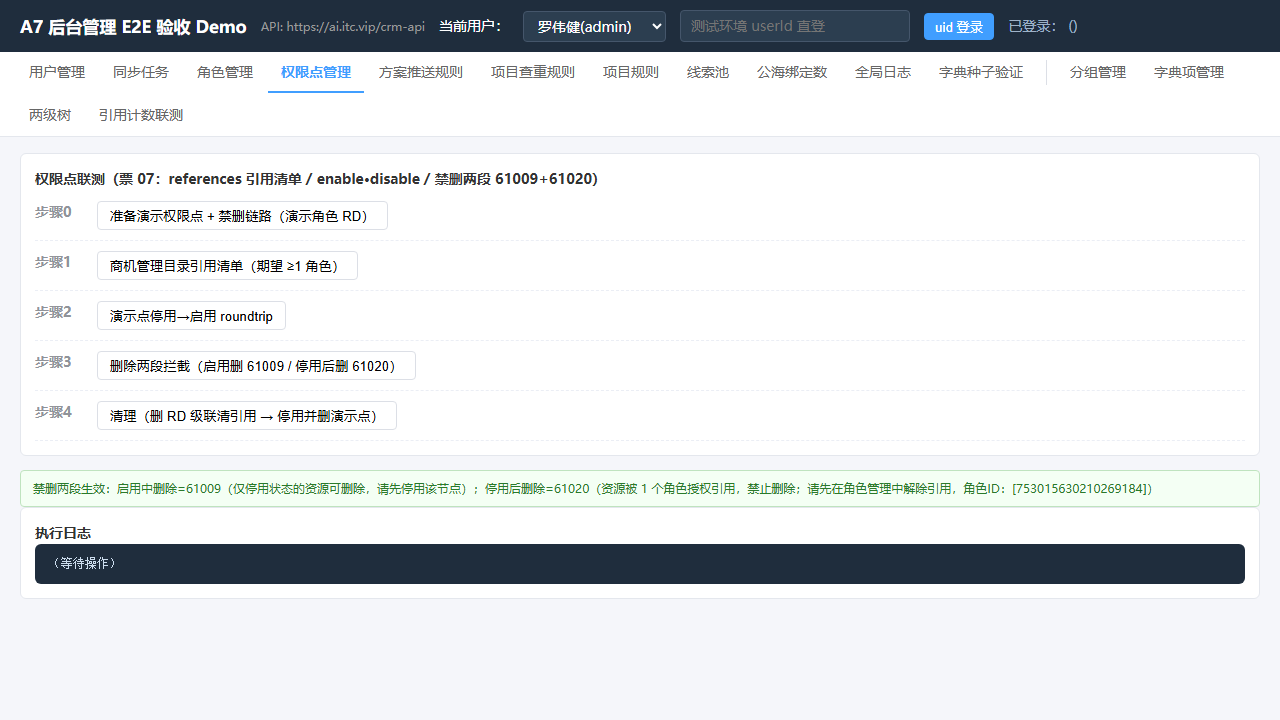
Task: Click 商机管理目录引用清单 step button
Action: click(x=227, y=266)
